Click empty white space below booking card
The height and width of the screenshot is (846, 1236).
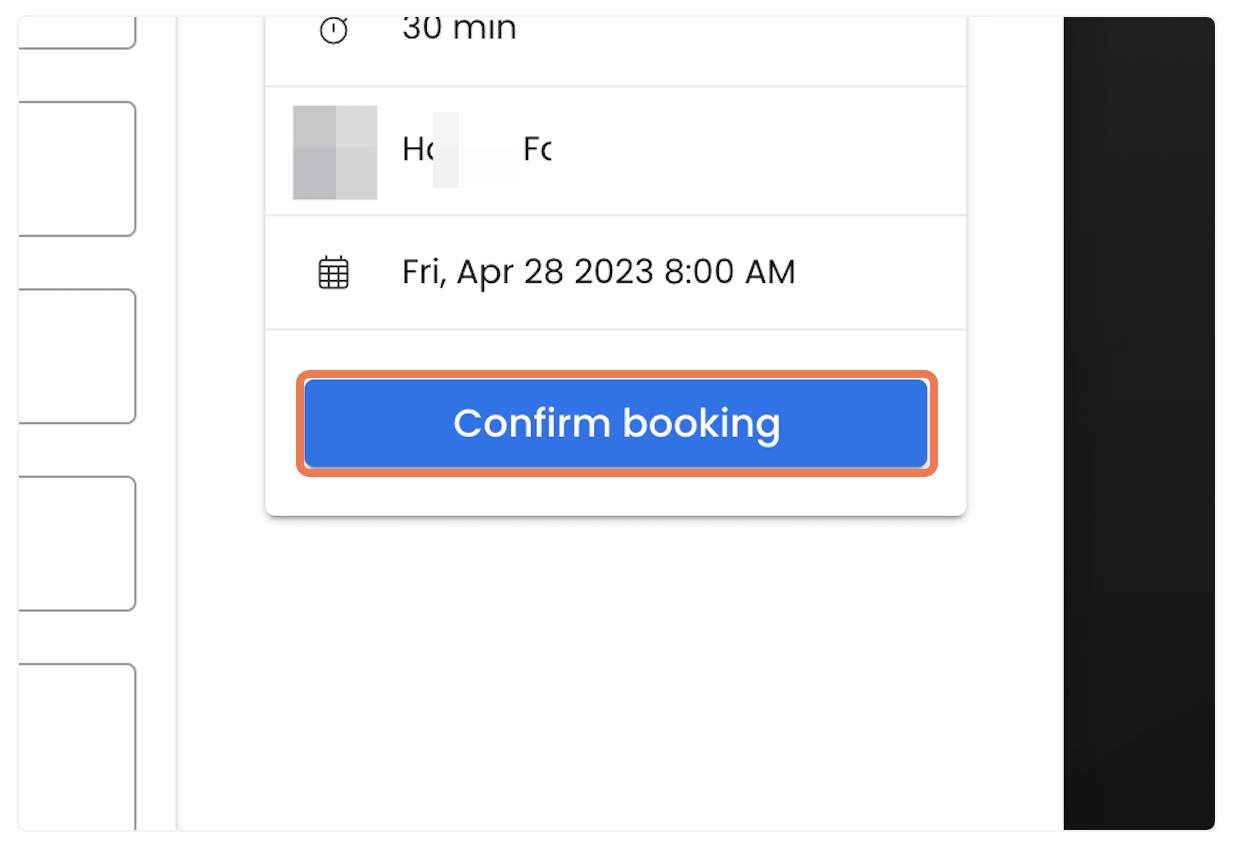tap(616, 670)
